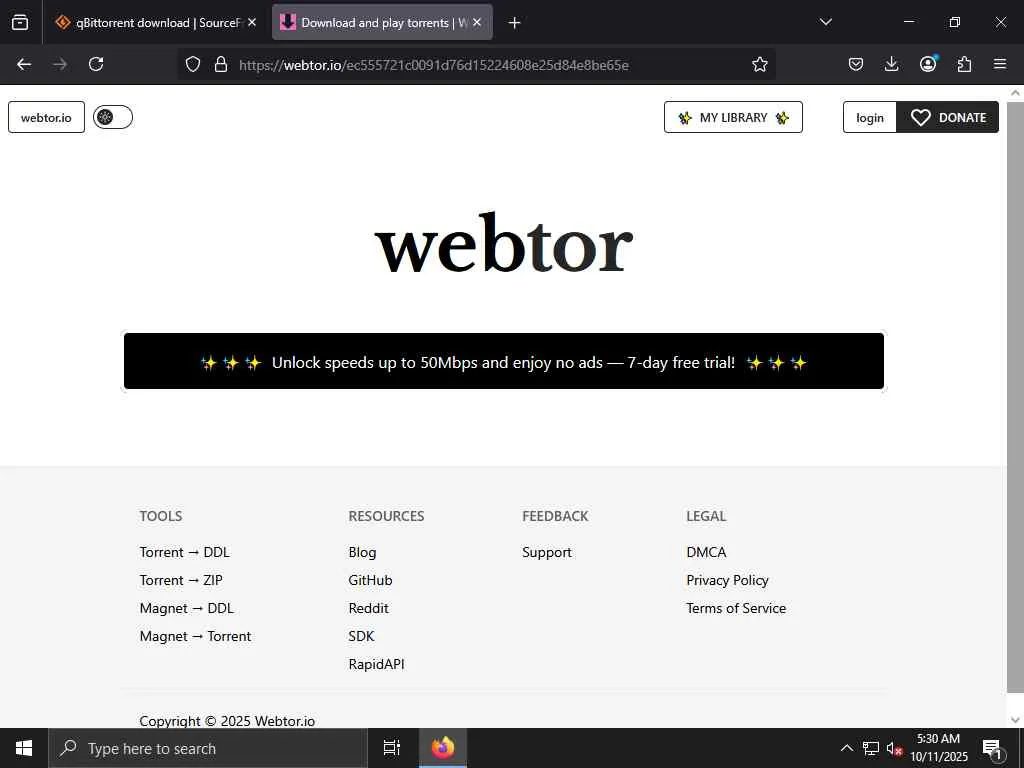Open the Firefox hamburger menu
The width and height of the screenshot is (1024, 768).
(1000, 64)
